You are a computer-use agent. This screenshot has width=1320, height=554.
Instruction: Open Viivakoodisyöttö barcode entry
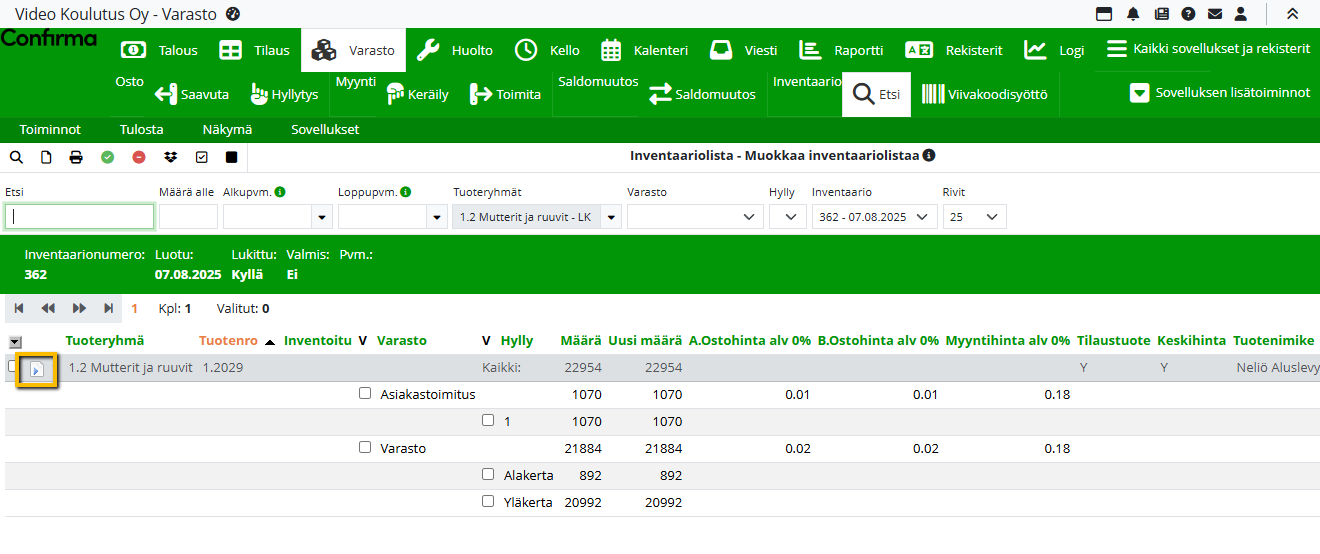tap(984, 95)
